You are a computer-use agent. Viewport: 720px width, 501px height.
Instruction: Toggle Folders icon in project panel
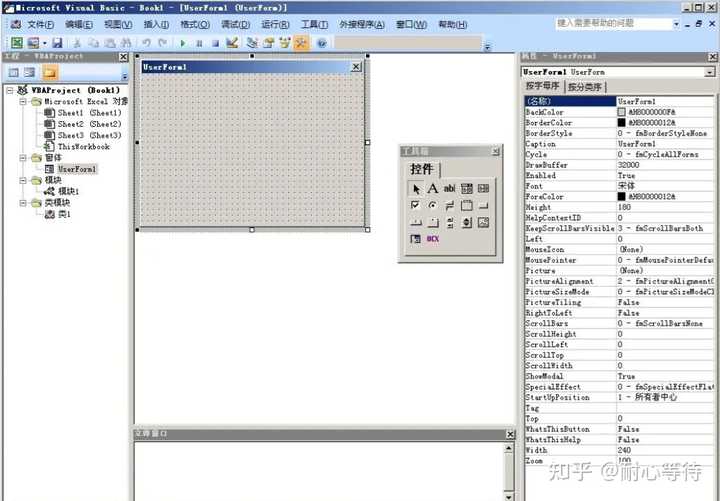click(50, 73)
